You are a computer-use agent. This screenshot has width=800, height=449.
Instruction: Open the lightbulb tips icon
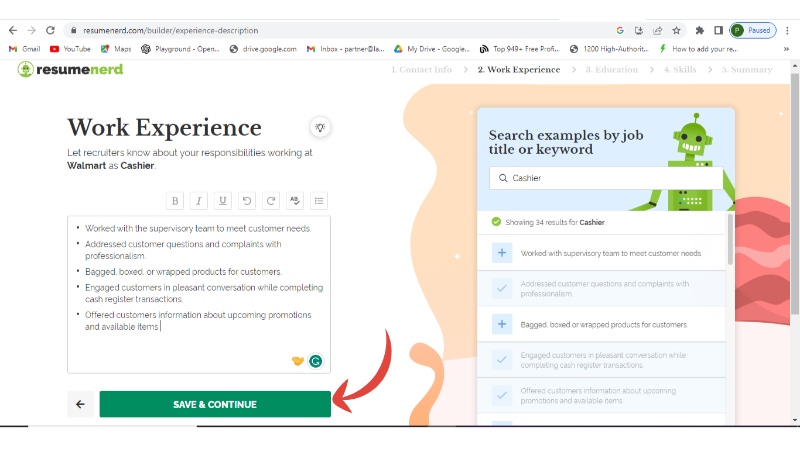[x=320, y=127]
